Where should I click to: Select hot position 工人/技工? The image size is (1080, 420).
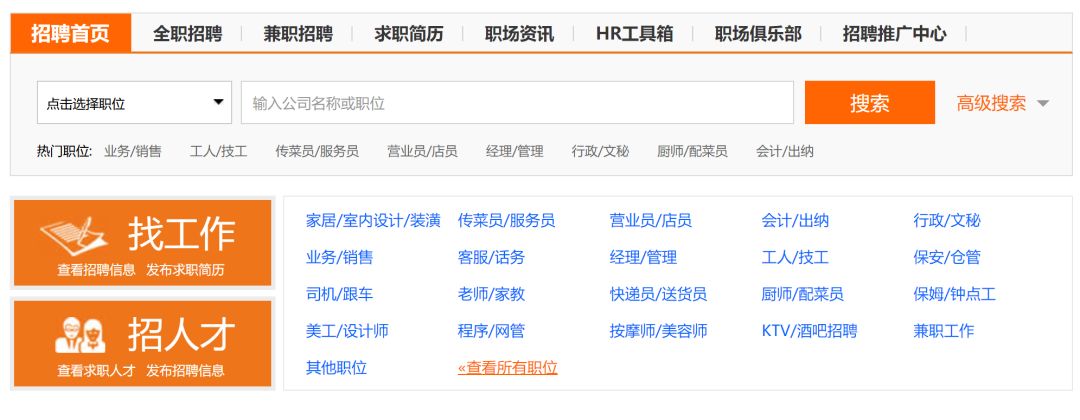[x=218, y=151]
